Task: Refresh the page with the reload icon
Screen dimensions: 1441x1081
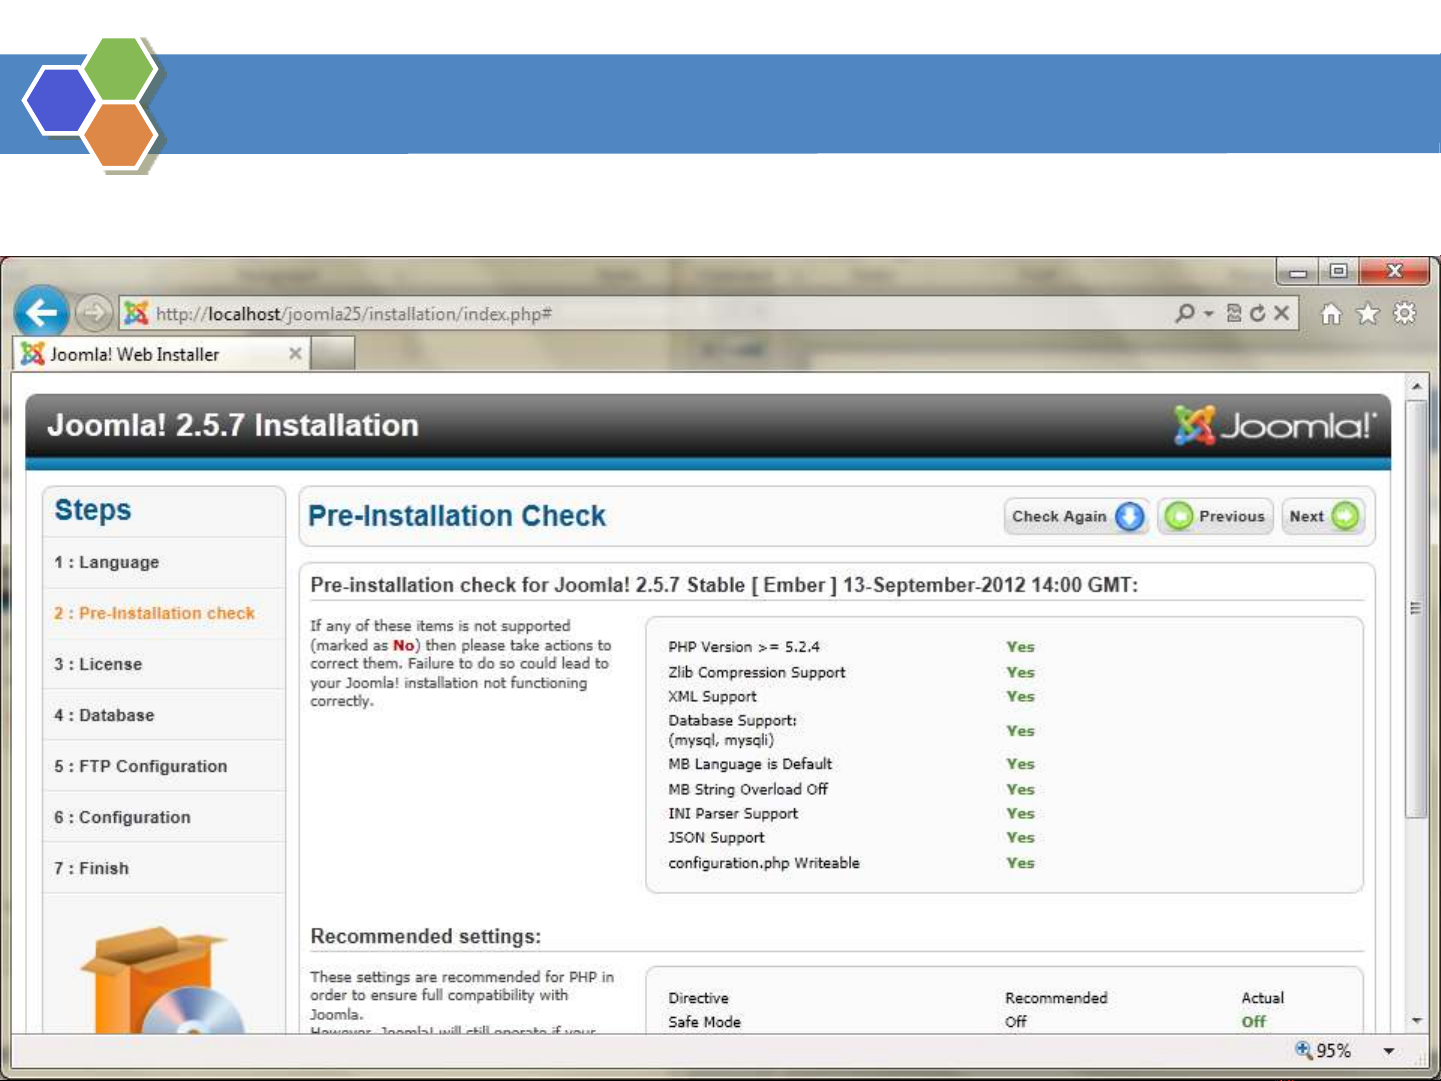Action: coord(1257,313)
